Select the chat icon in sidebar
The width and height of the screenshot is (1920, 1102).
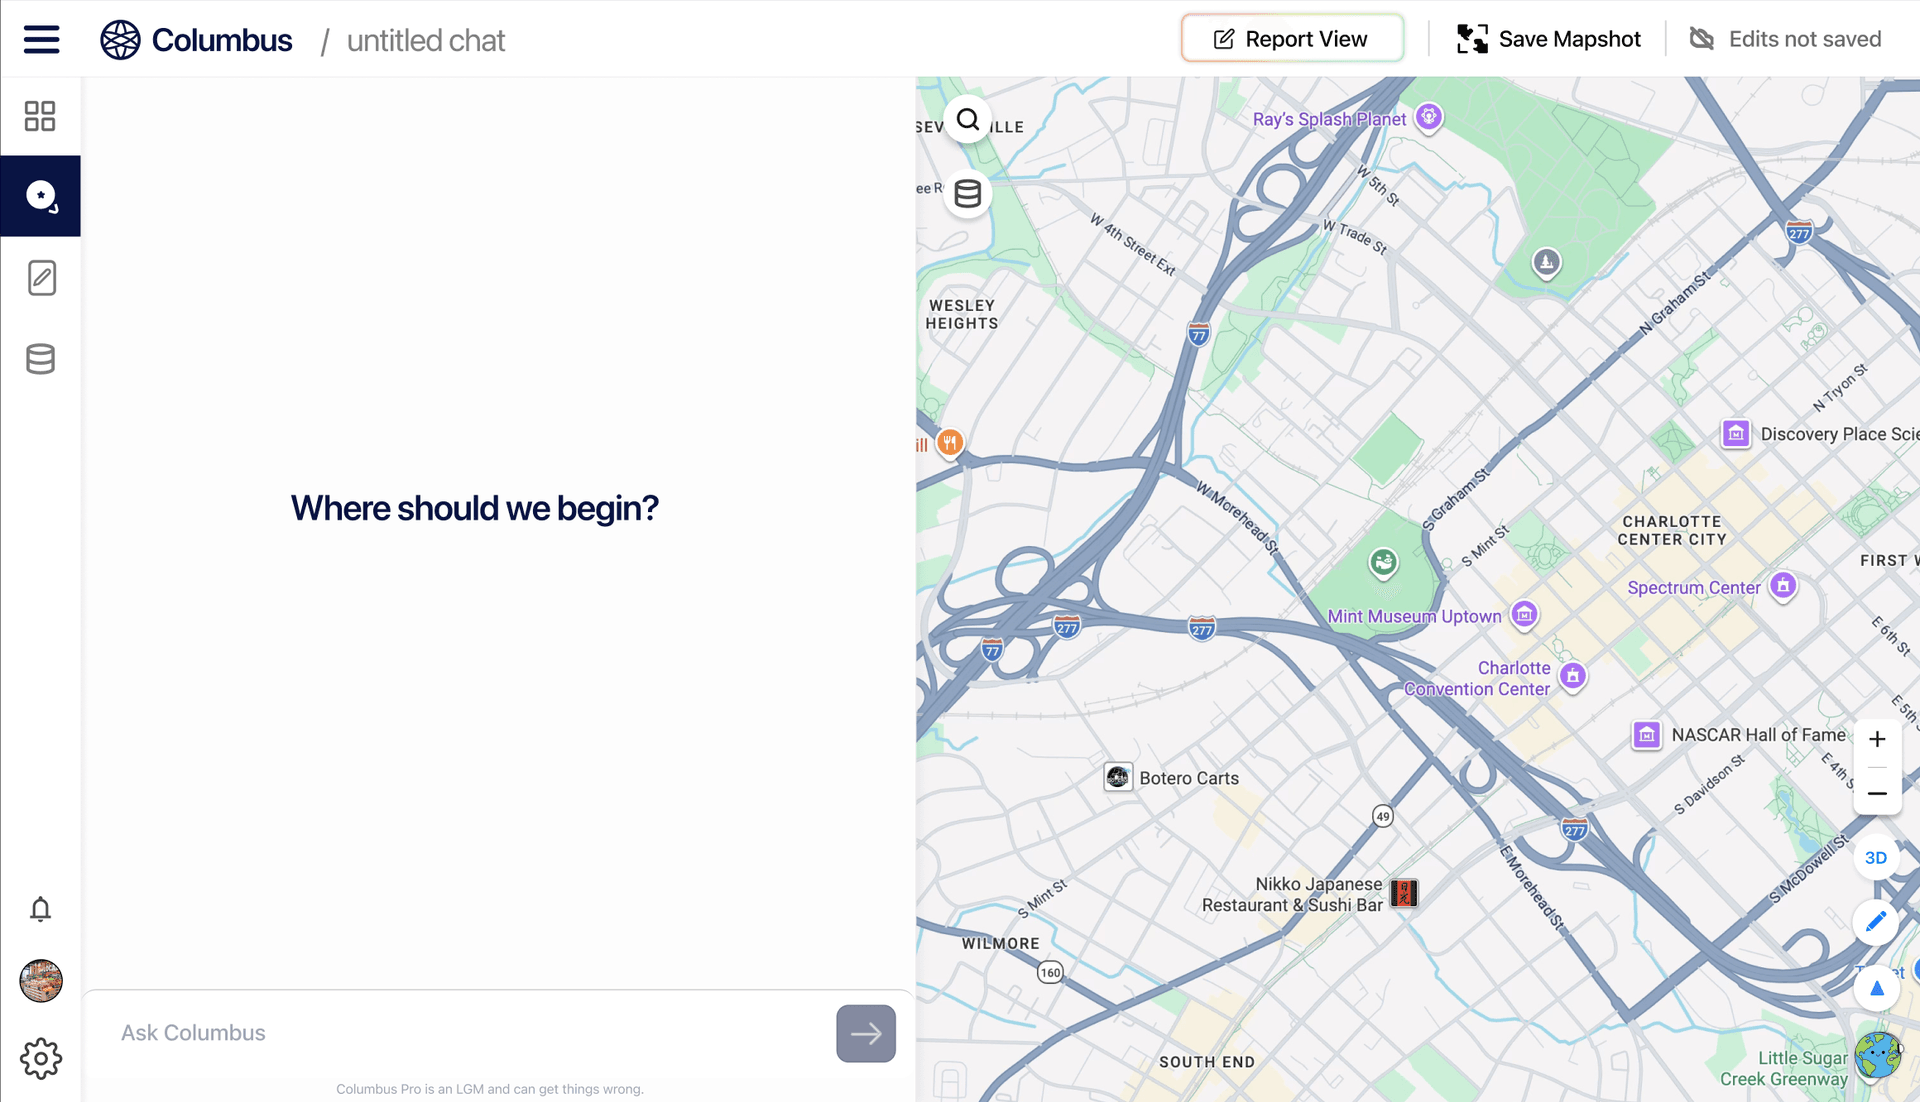coord(40,196)
